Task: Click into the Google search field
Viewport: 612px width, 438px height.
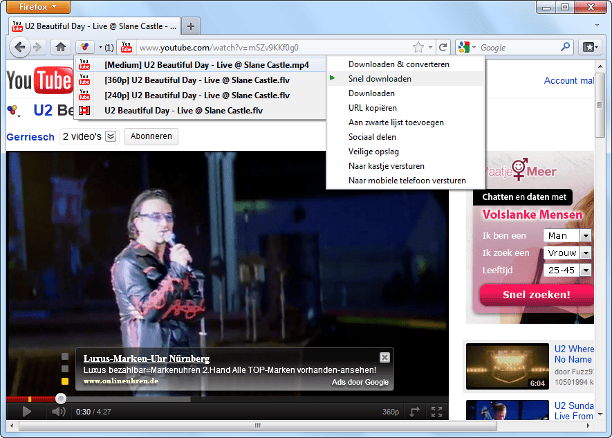Action: [x=518, y=48]
